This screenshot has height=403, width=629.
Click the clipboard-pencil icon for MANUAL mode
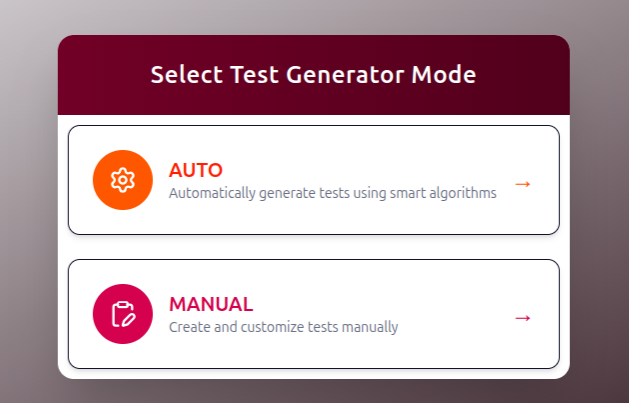[123, 314]
